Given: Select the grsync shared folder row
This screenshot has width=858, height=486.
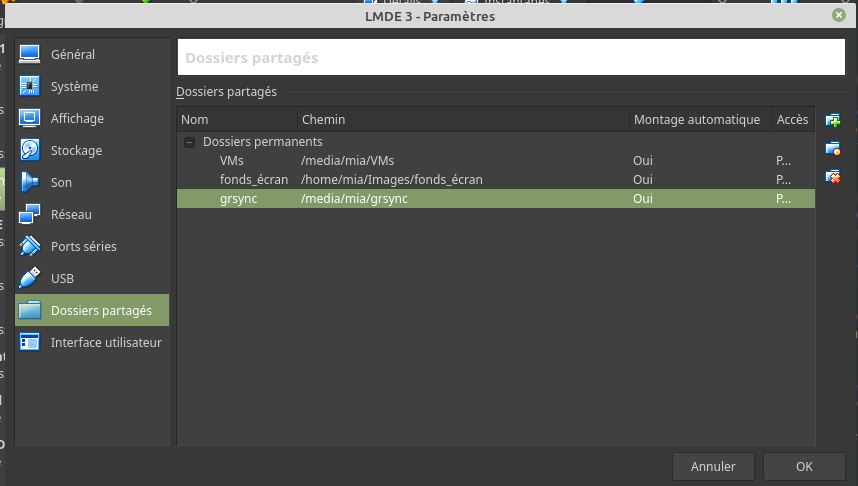Looking at the screenshot, I should (x=496, y=199).
